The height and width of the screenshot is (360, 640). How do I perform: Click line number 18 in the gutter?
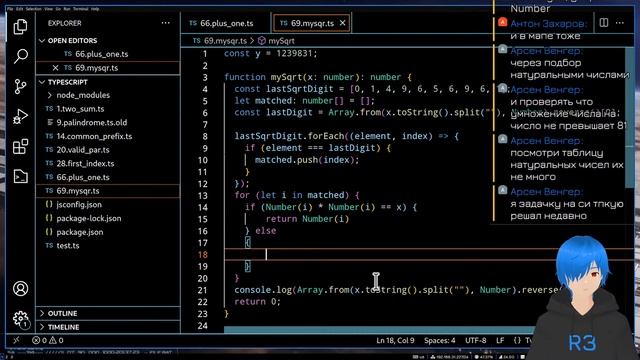click(202, 255)
